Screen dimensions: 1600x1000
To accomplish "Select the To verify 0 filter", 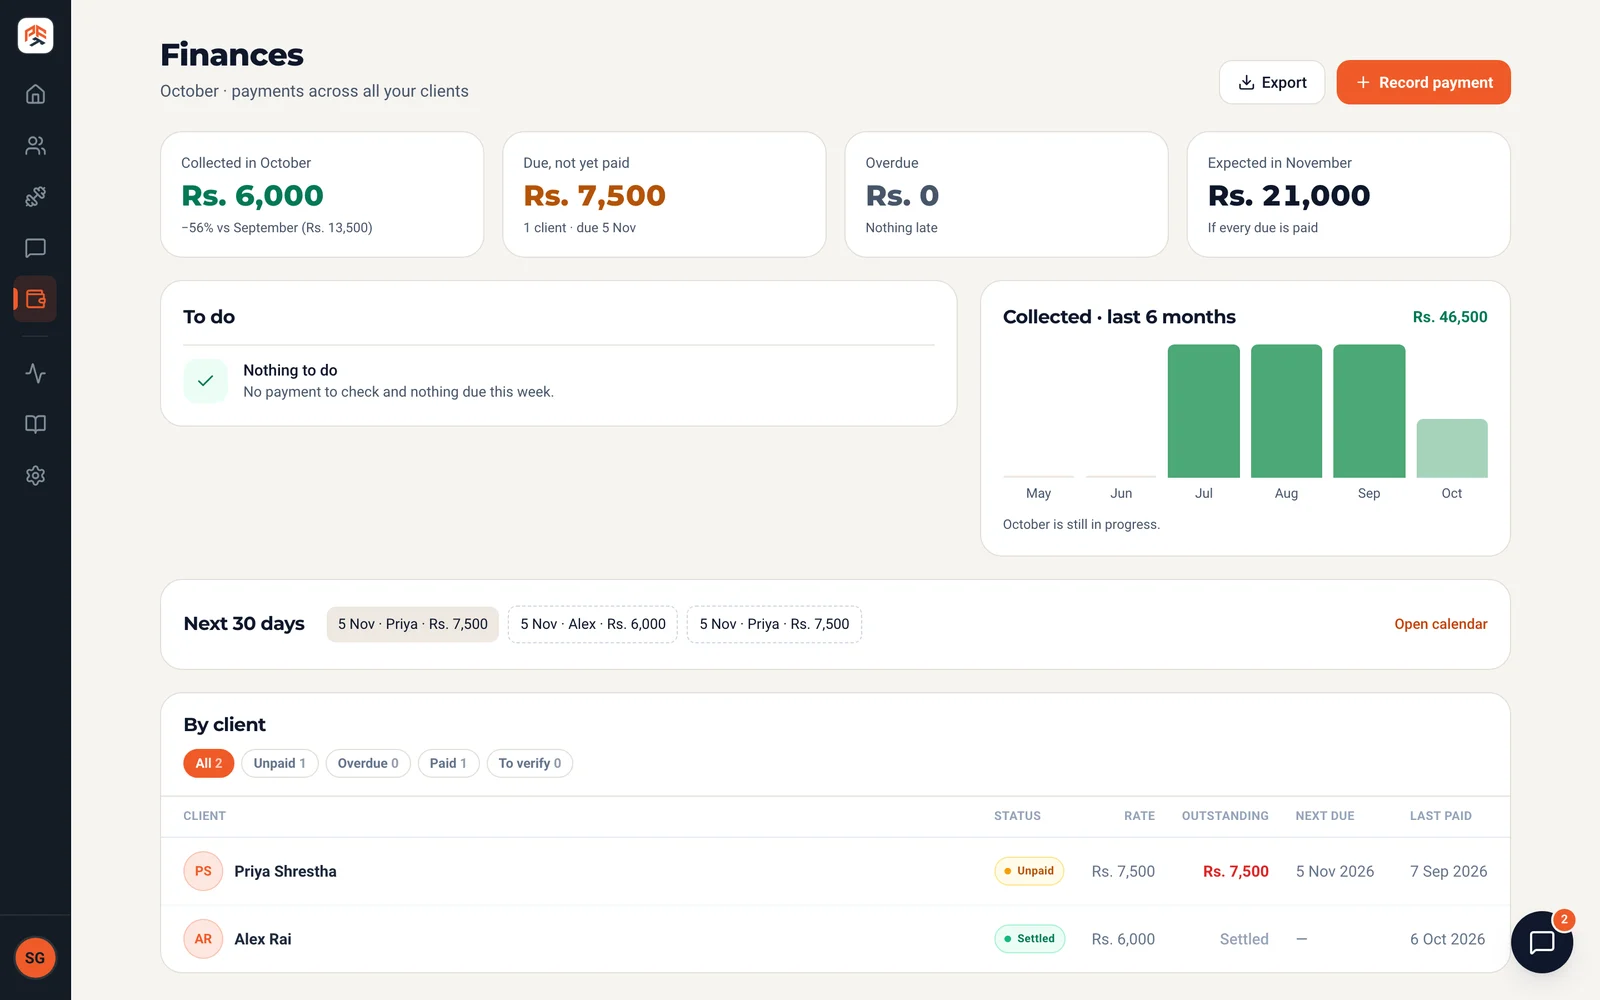I will pos(530,763).
